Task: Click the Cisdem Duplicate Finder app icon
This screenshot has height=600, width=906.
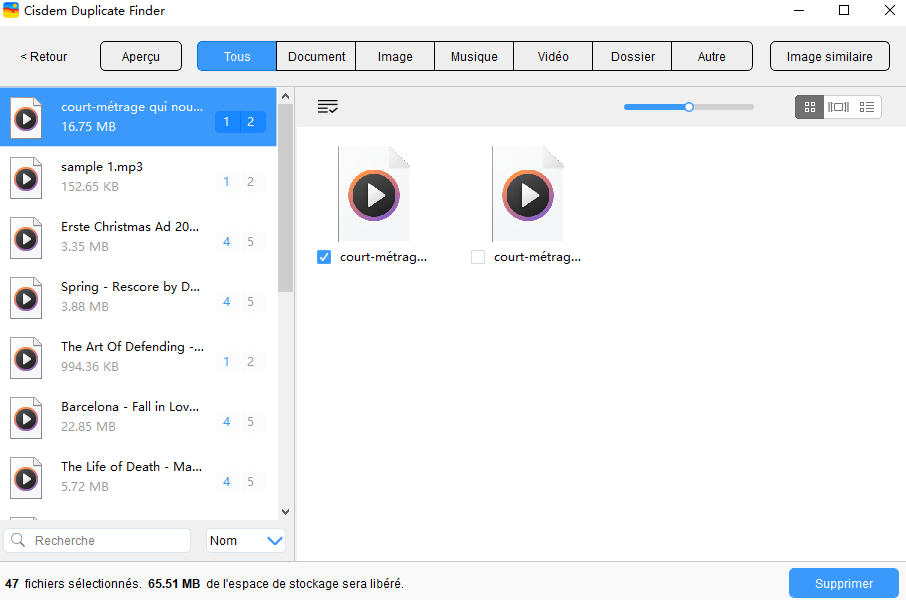Action: 11,10
